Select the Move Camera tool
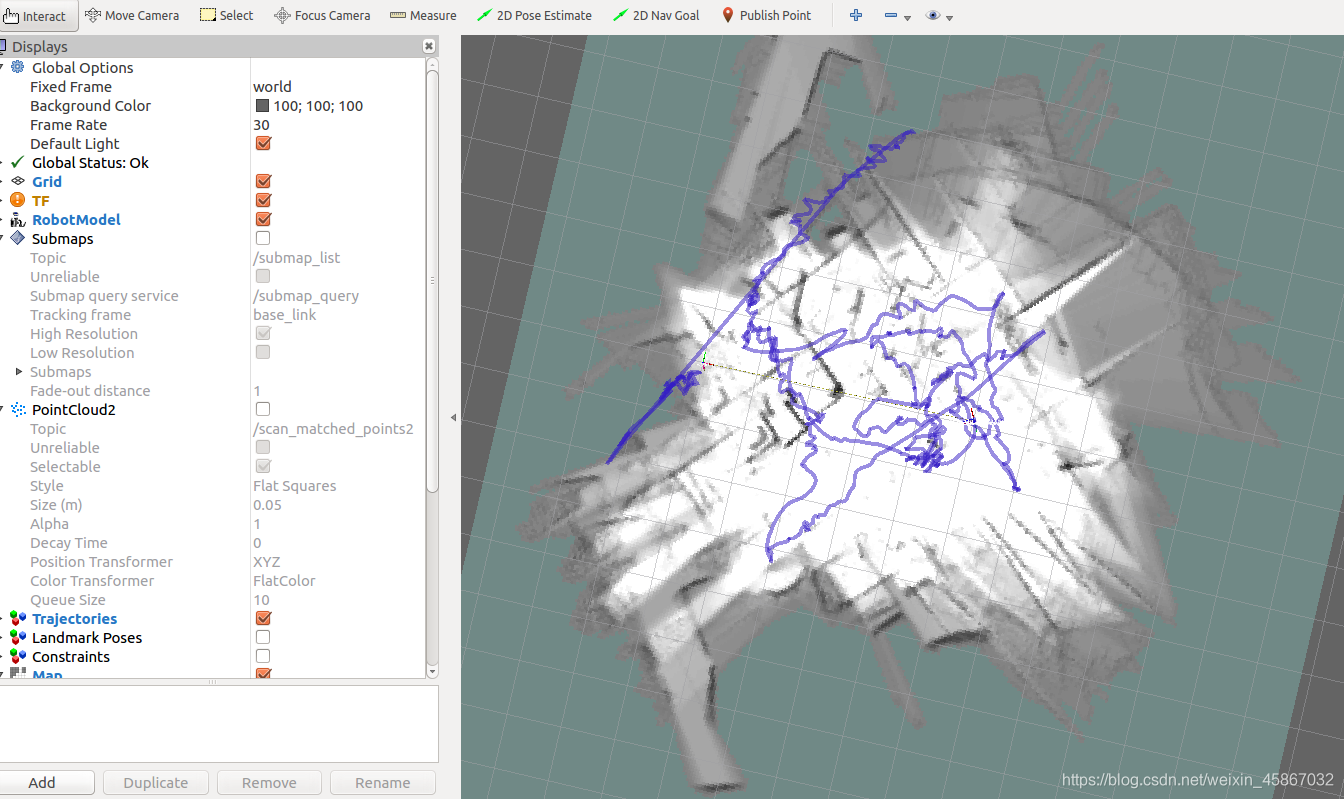 coord(132,15)
